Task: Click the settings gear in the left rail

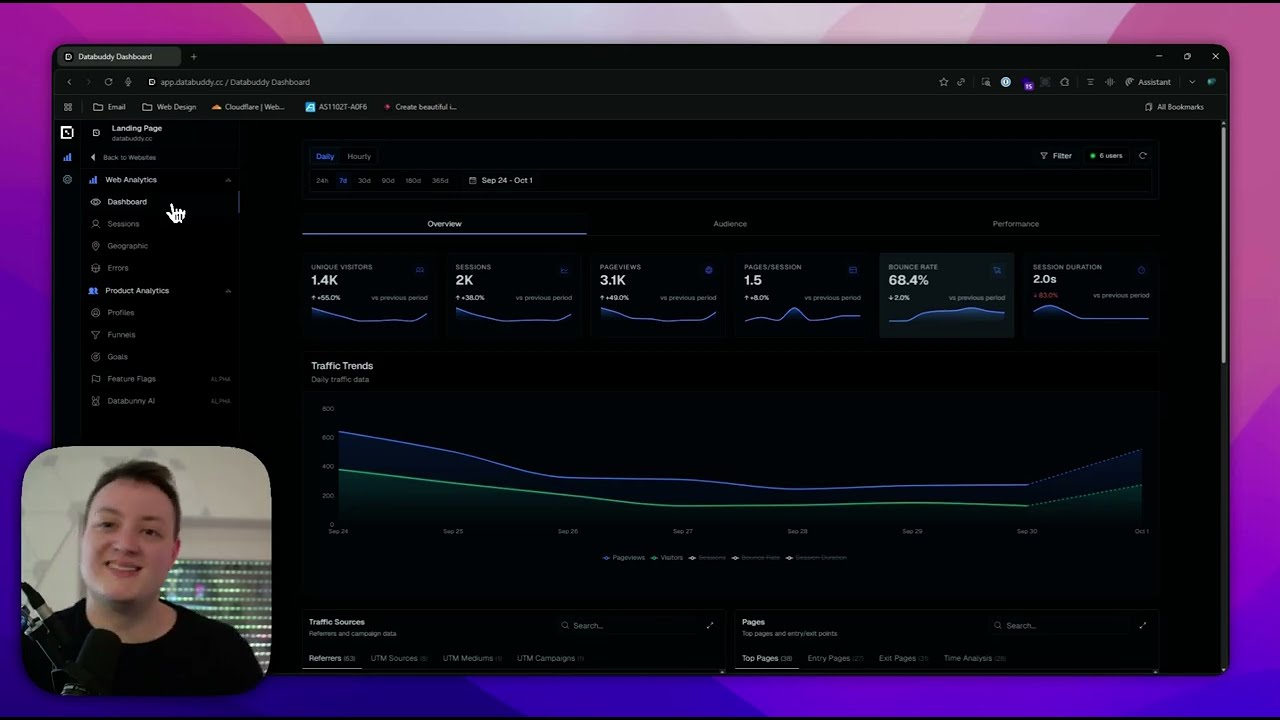Action: click(67, 180)
